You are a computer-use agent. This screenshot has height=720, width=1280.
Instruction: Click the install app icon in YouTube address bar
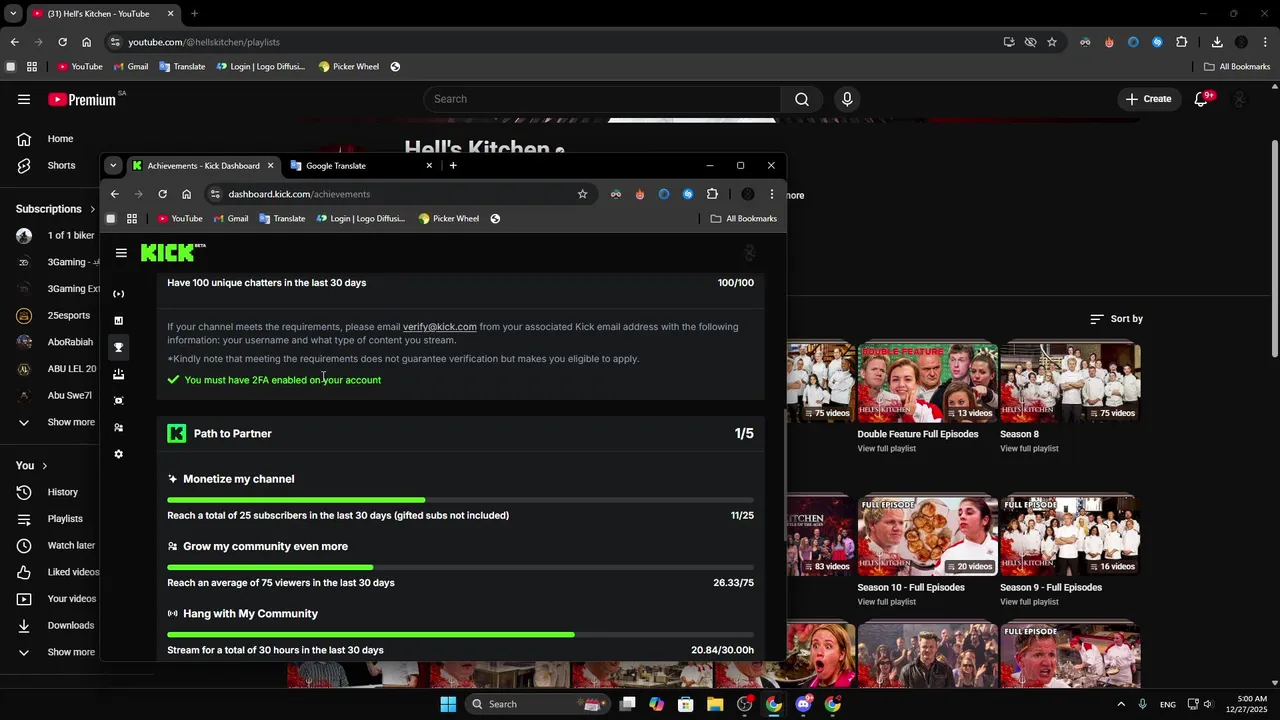click(x=1009, y=42)
